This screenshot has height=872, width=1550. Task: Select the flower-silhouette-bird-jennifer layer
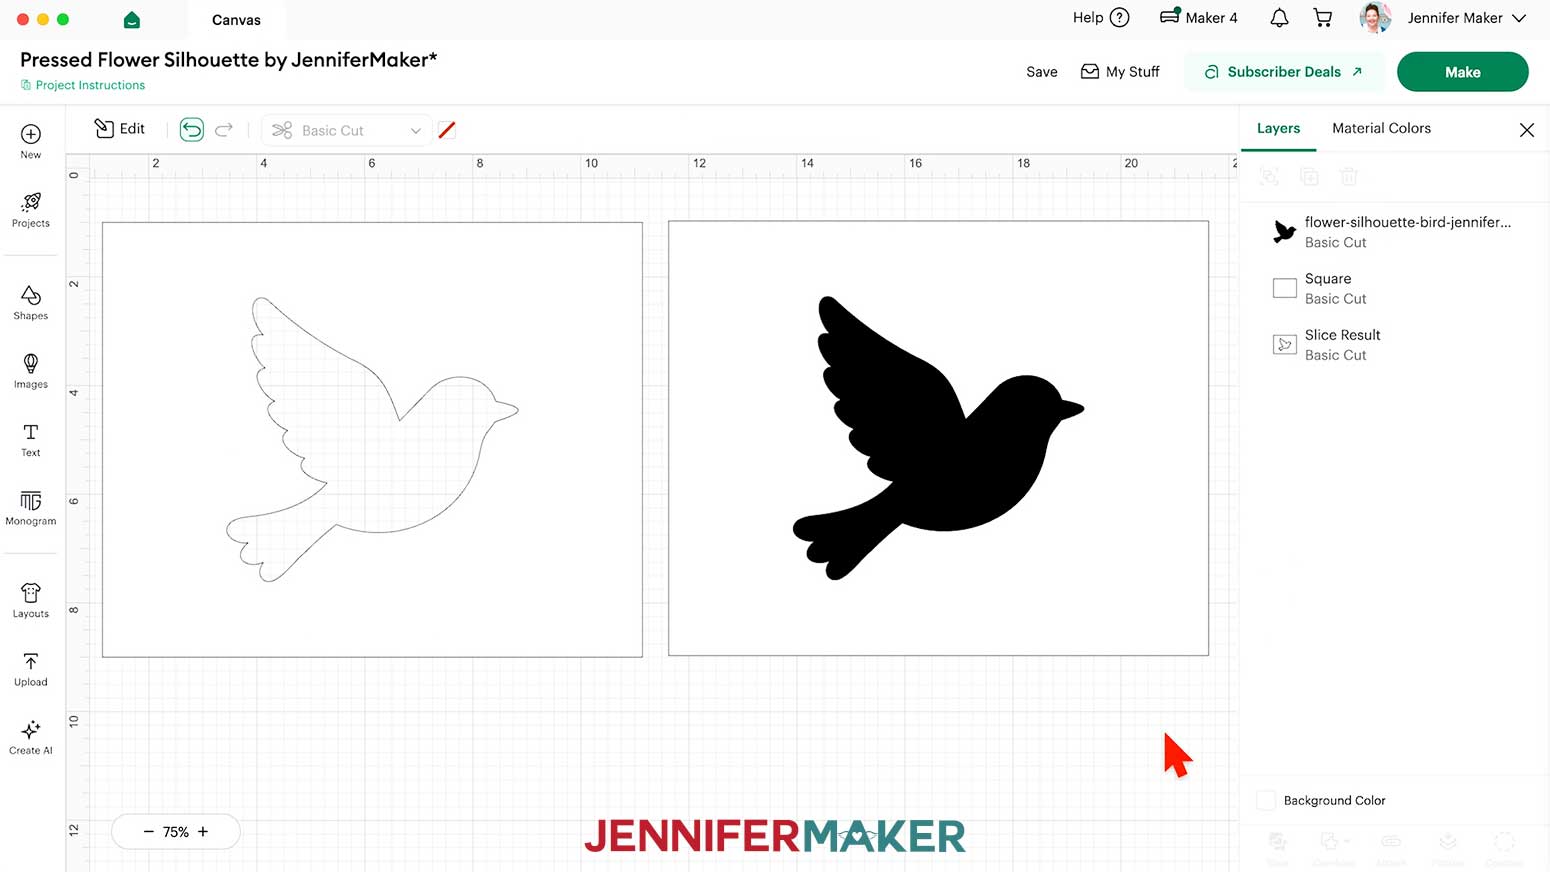click(1395, 232)
